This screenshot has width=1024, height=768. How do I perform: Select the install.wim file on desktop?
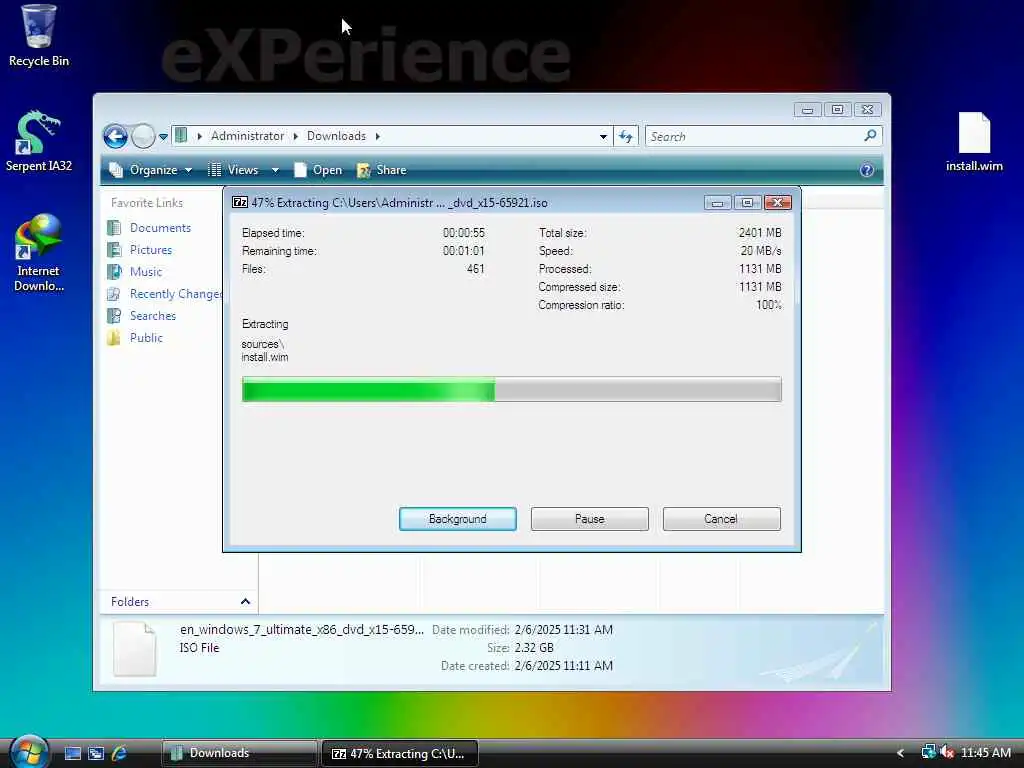pos(974,142)
